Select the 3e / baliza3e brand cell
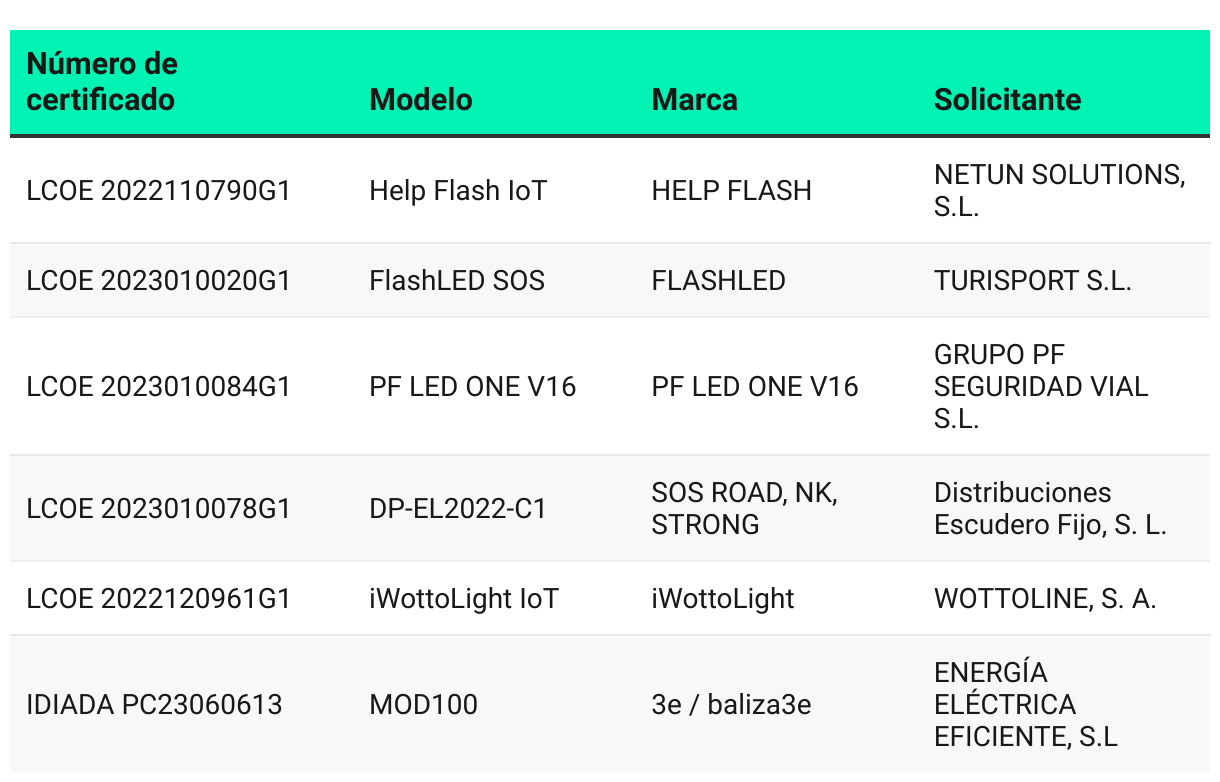1220x782 pixels. tap(731, 705)
